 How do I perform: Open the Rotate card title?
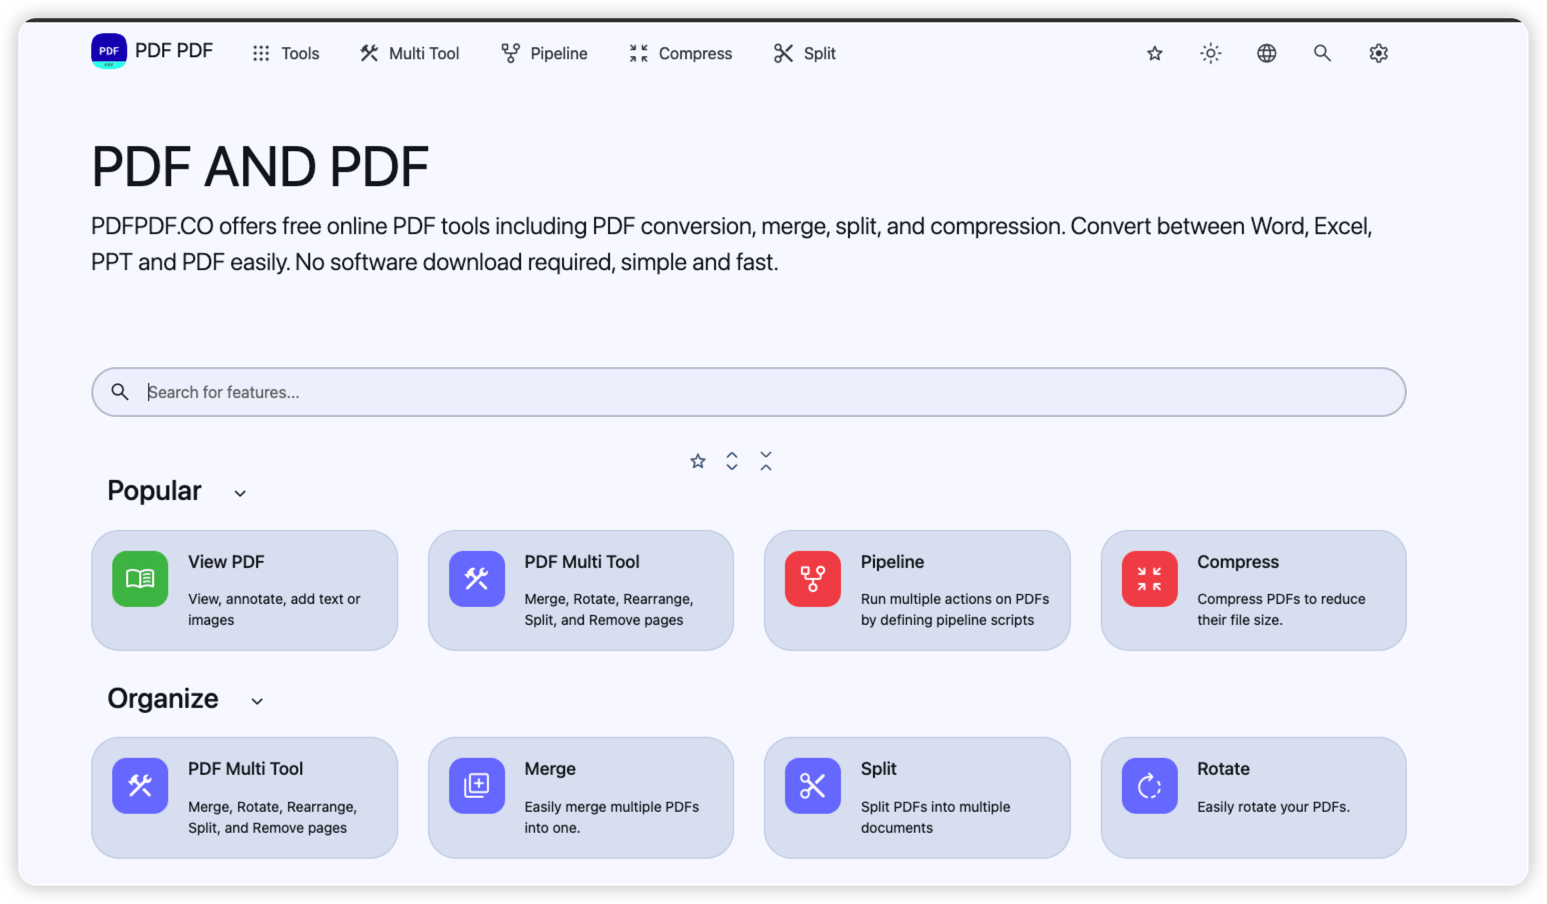1224,769
